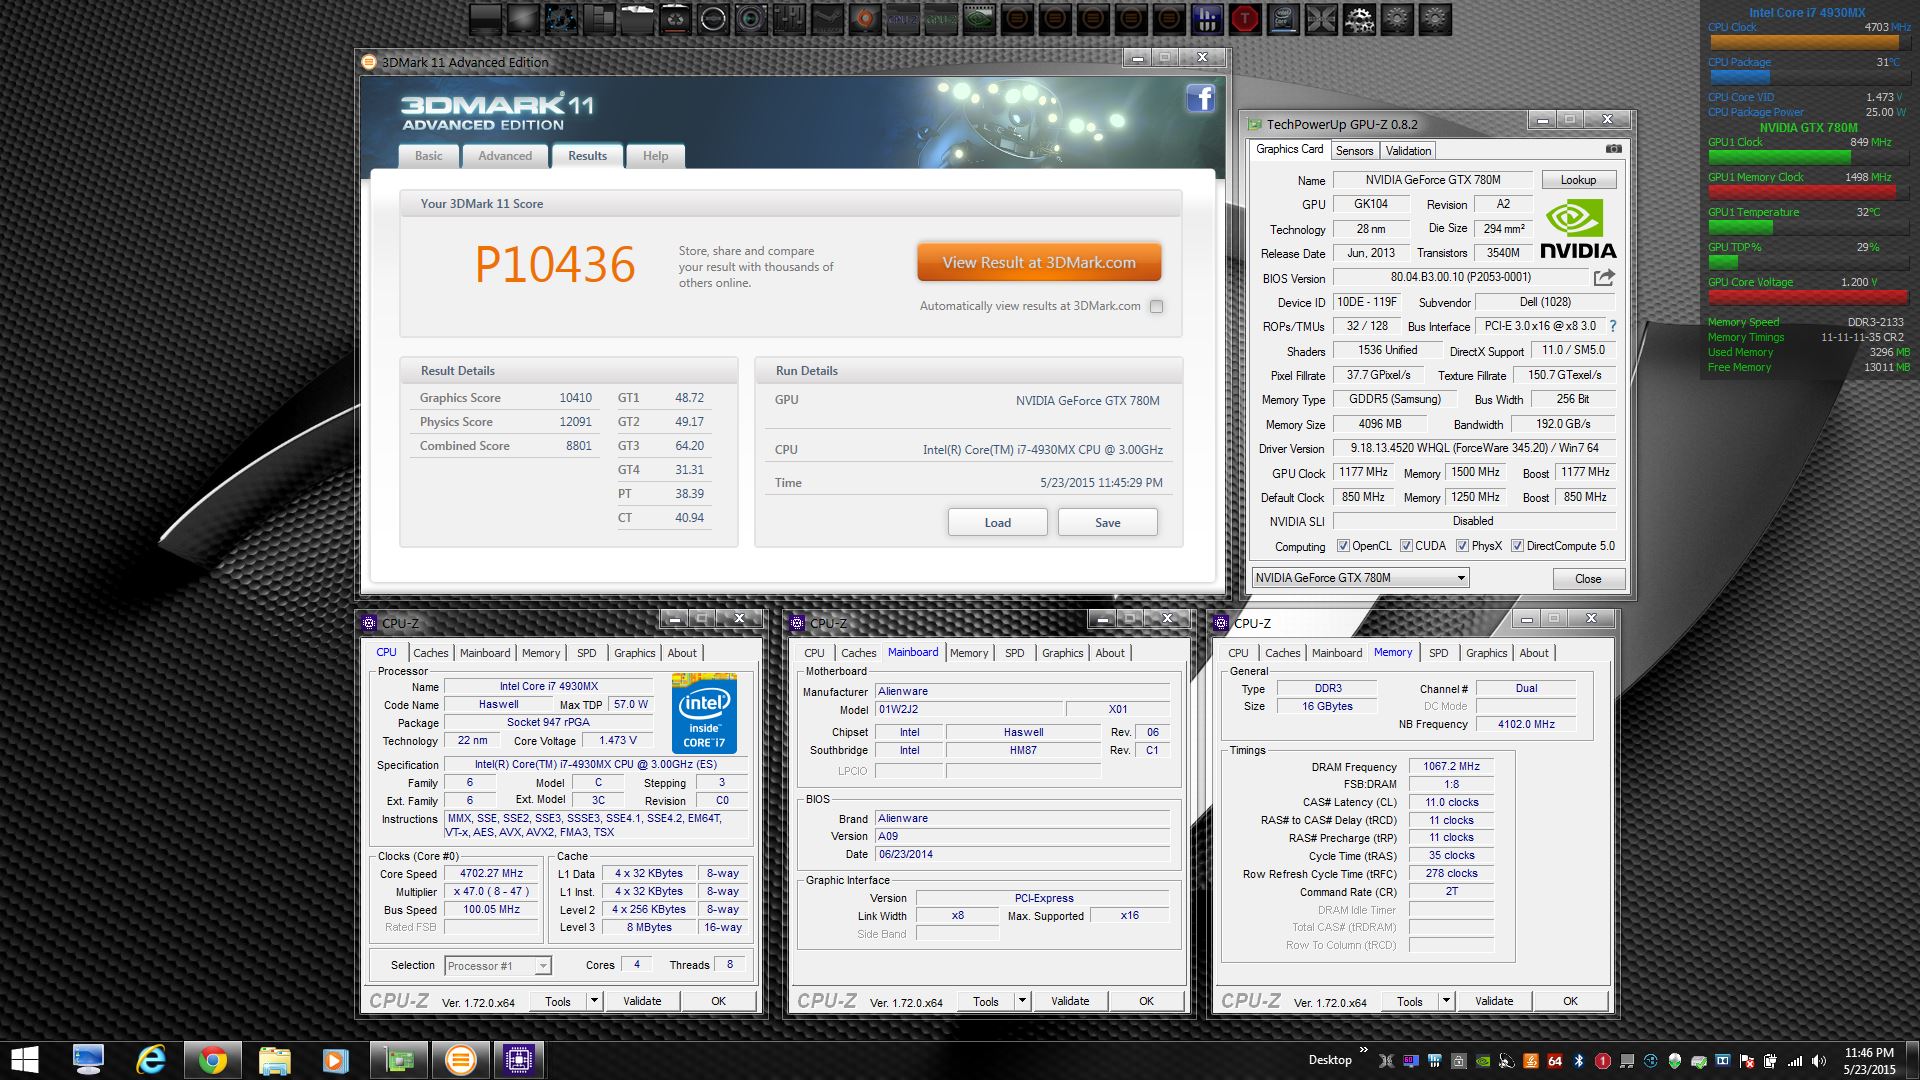Open the Validation tab in GPU-Z

(x=1408, y=151)
